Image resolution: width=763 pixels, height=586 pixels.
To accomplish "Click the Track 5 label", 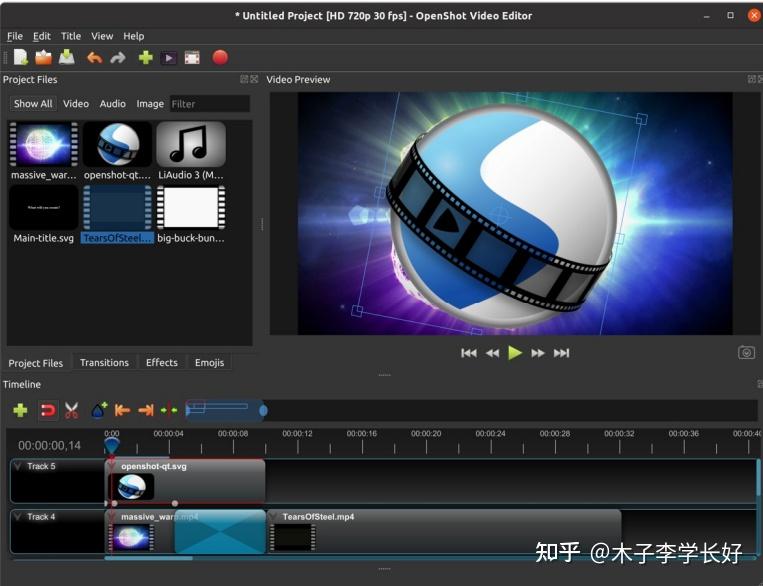I will [x=41, y=466].
